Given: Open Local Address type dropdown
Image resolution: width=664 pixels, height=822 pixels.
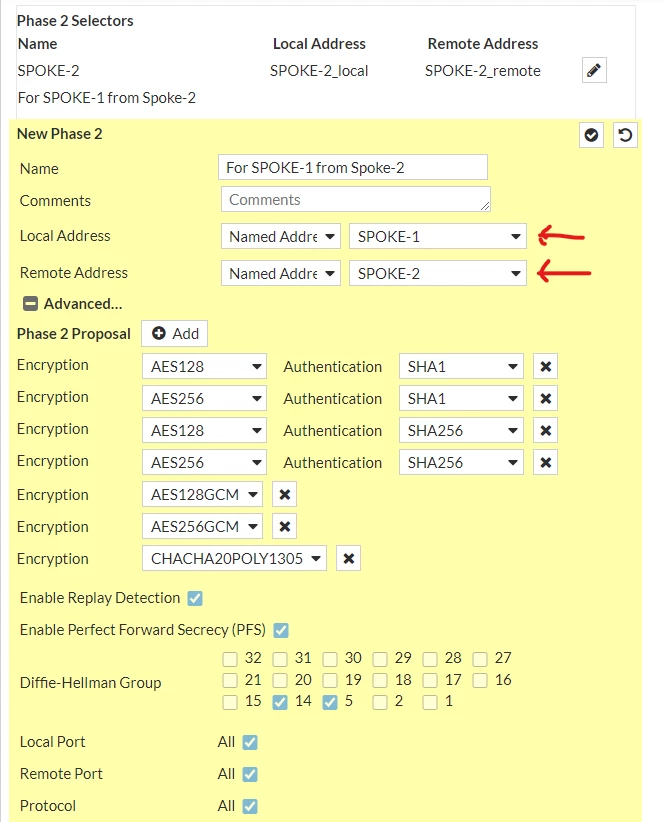Looking at the screenshot, I should tap(281, 236).
